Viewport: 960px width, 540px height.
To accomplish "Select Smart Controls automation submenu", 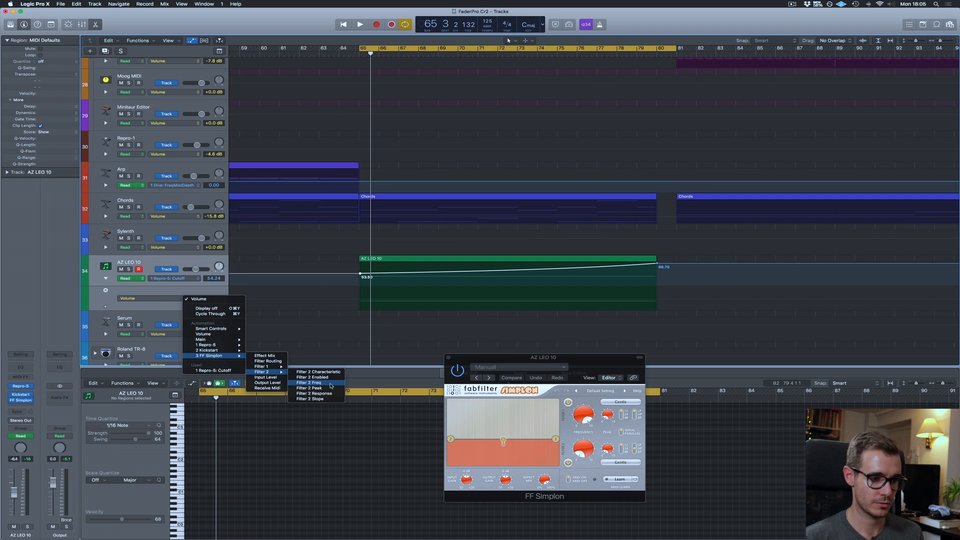I will [214, 329].
